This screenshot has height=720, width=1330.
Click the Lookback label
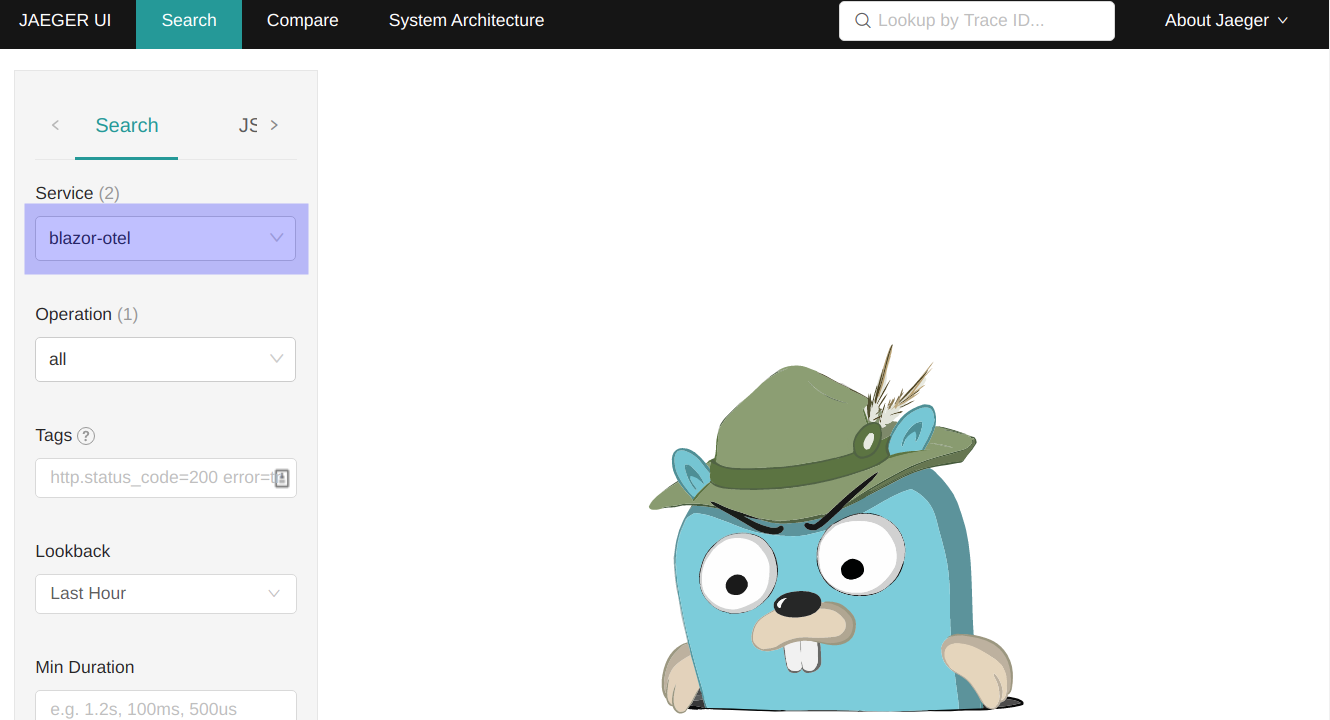tap(73, 551)
